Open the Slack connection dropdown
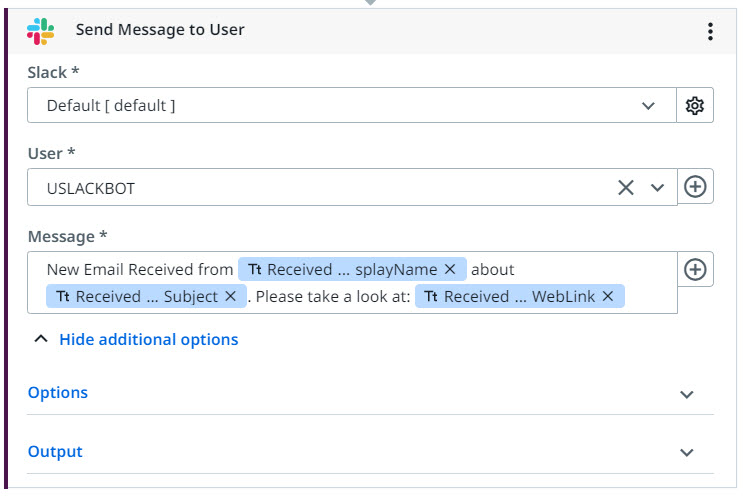This screenshot has width=743, height=496. pos(352,105)
